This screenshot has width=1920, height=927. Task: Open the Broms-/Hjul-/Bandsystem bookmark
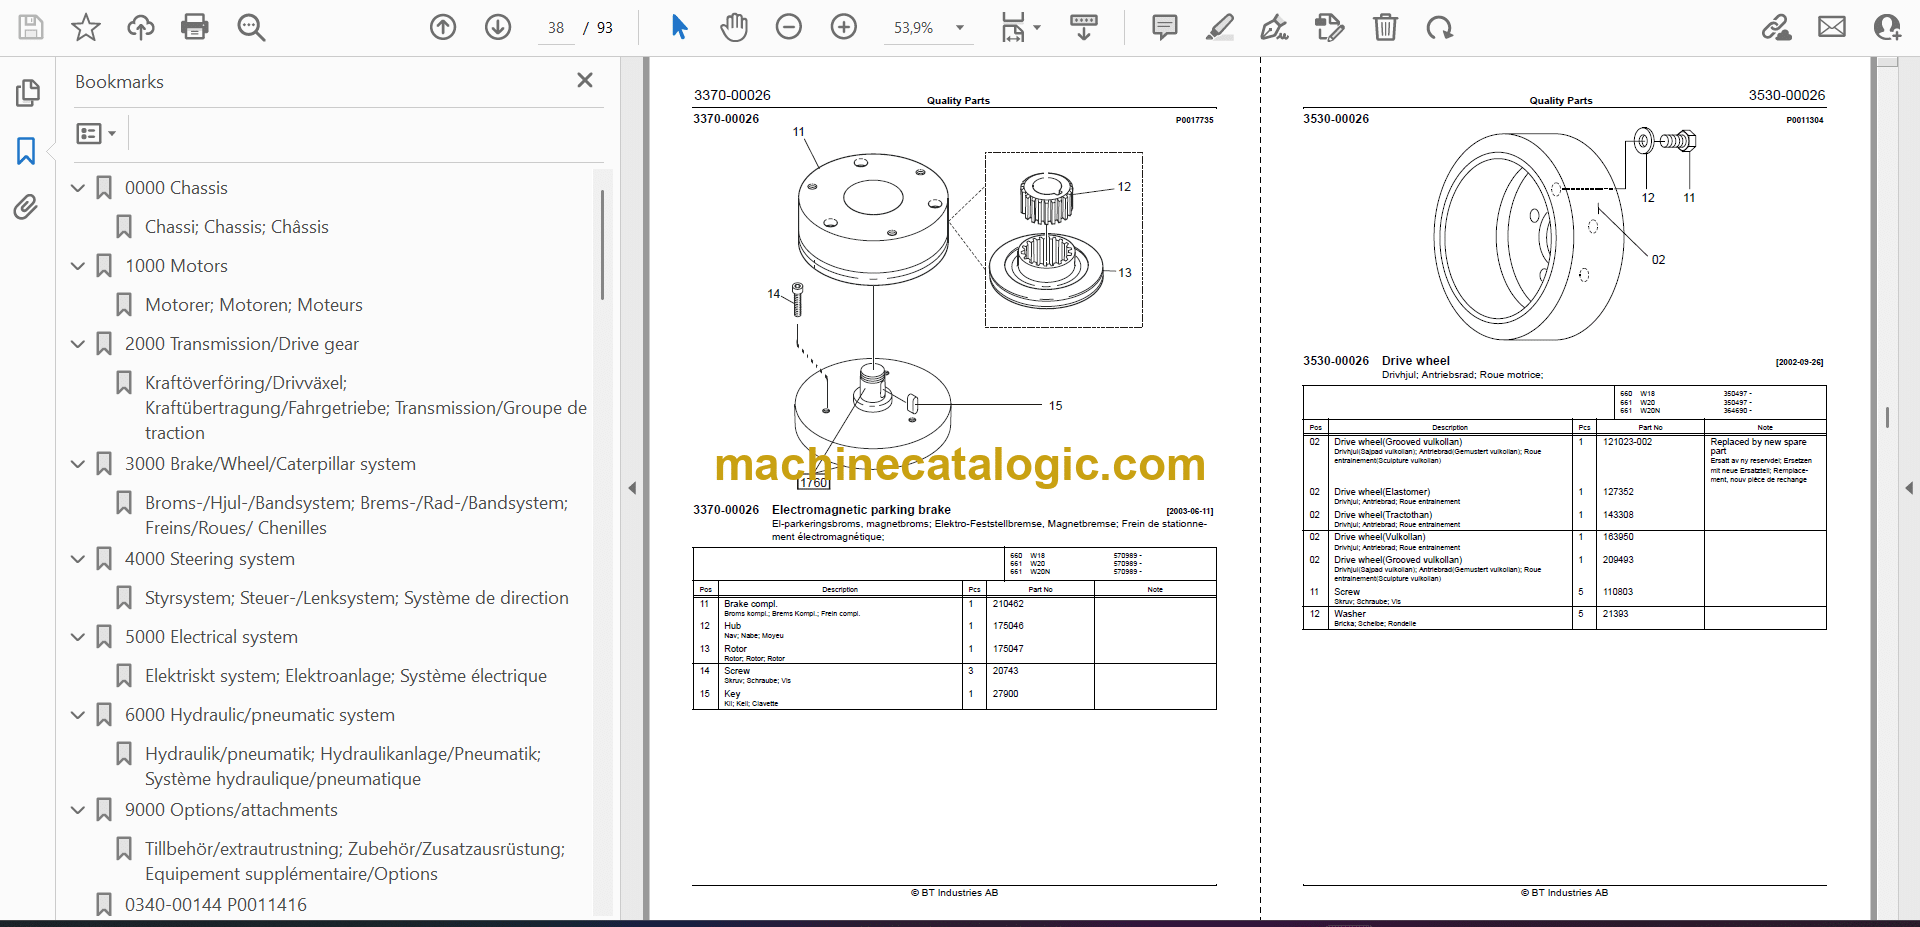[356, 515]
